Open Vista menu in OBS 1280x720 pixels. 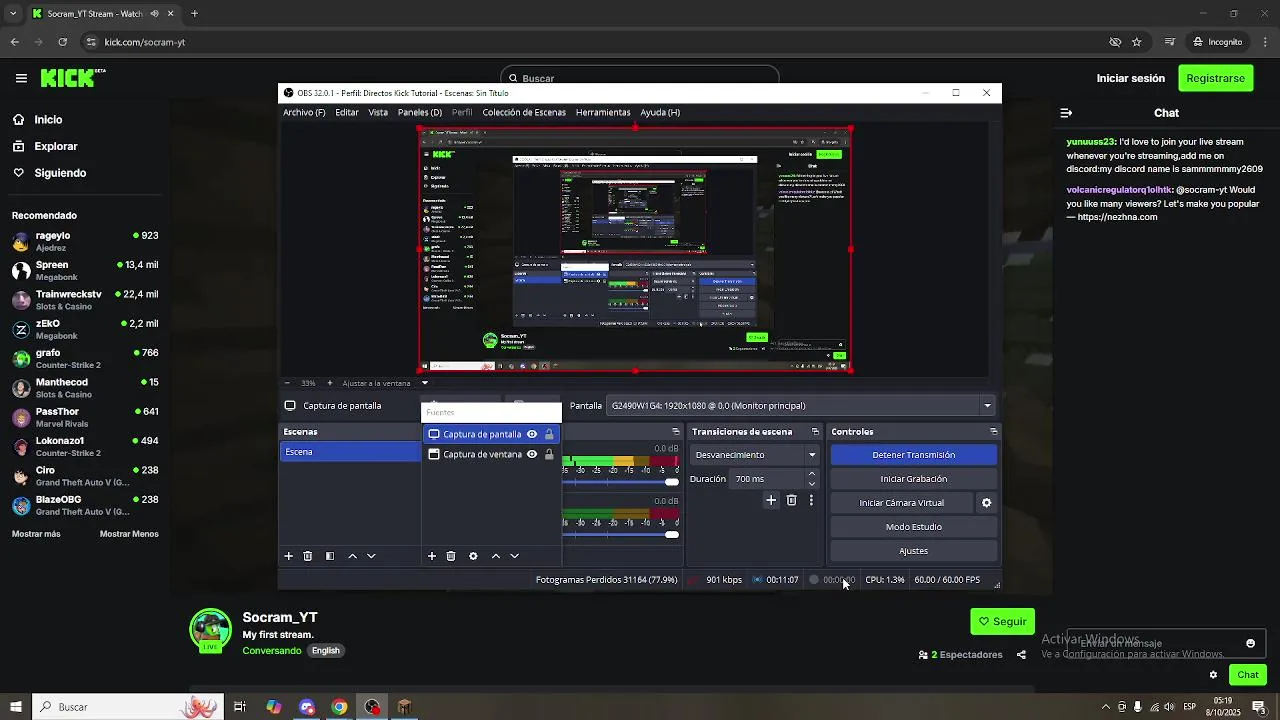point(378,113)
